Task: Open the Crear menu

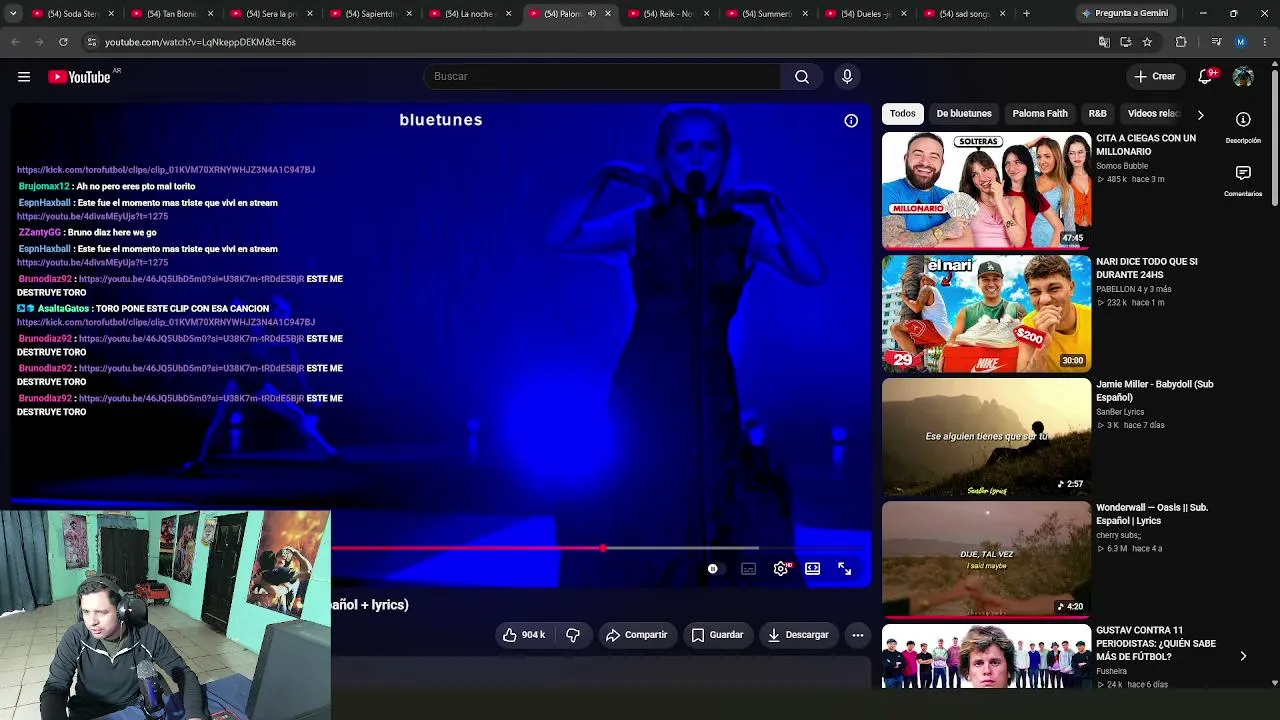Action: [x=1154, y=77]
